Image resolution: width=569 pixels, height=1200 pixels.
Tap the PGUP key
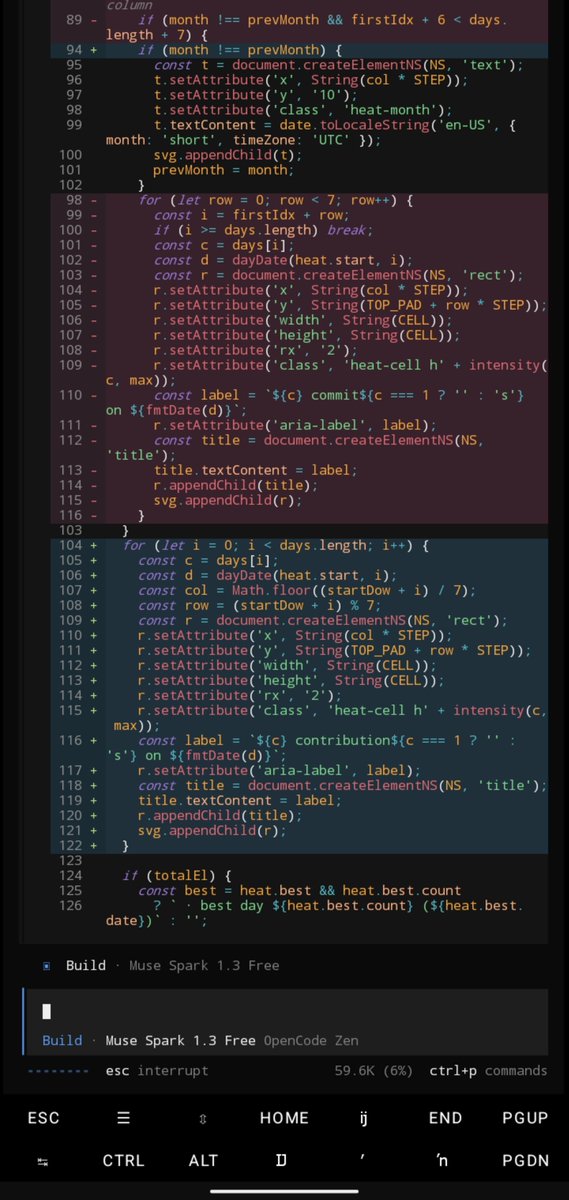click(x=525, y=1118)
